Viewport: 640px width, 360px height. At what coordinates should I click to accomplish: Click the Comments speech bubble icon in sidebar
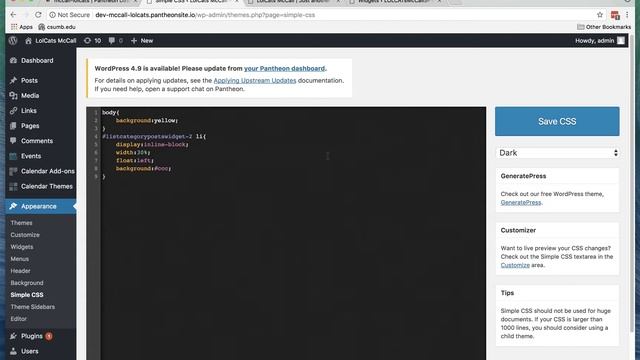click(x=13, y=141)
